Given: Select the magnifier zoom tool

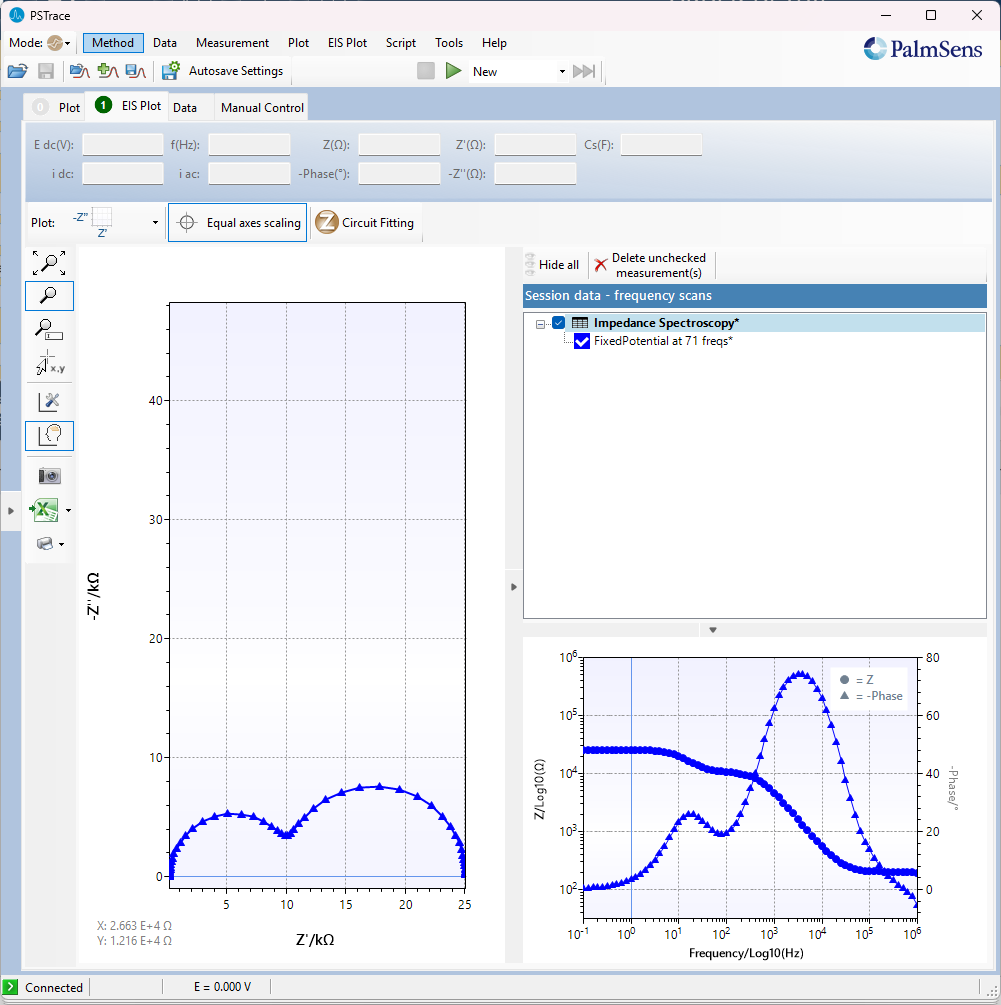Looking at the screenshot, I should [x=49, y=296].
